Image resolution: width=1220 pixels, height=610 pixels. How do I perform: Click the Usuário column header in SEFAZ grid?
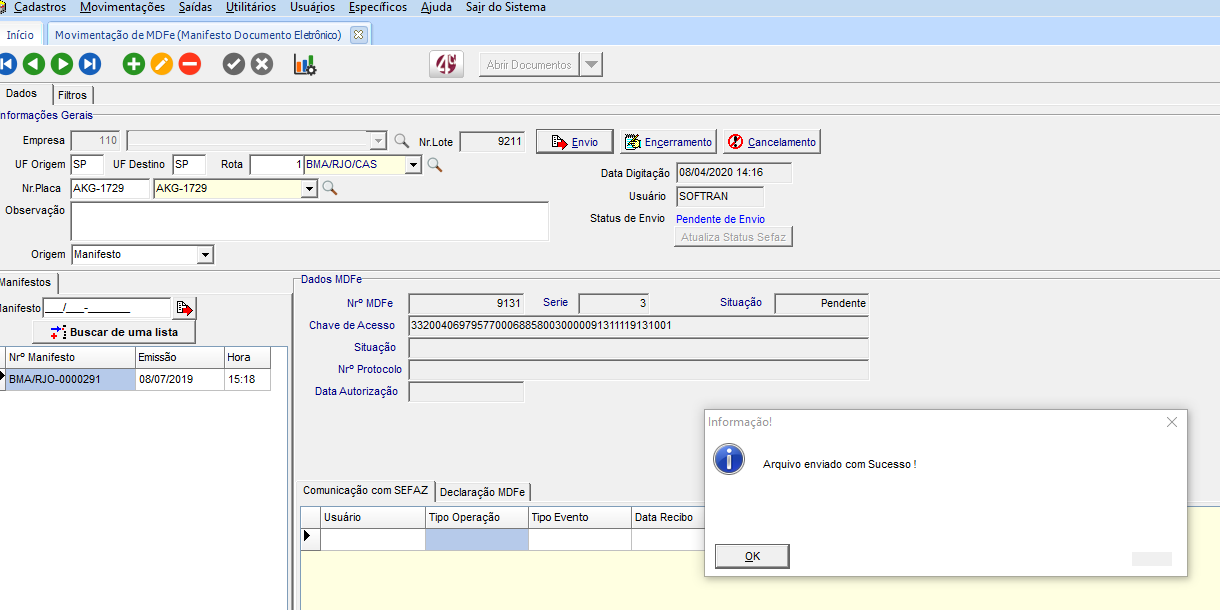(x=373, y=517)
